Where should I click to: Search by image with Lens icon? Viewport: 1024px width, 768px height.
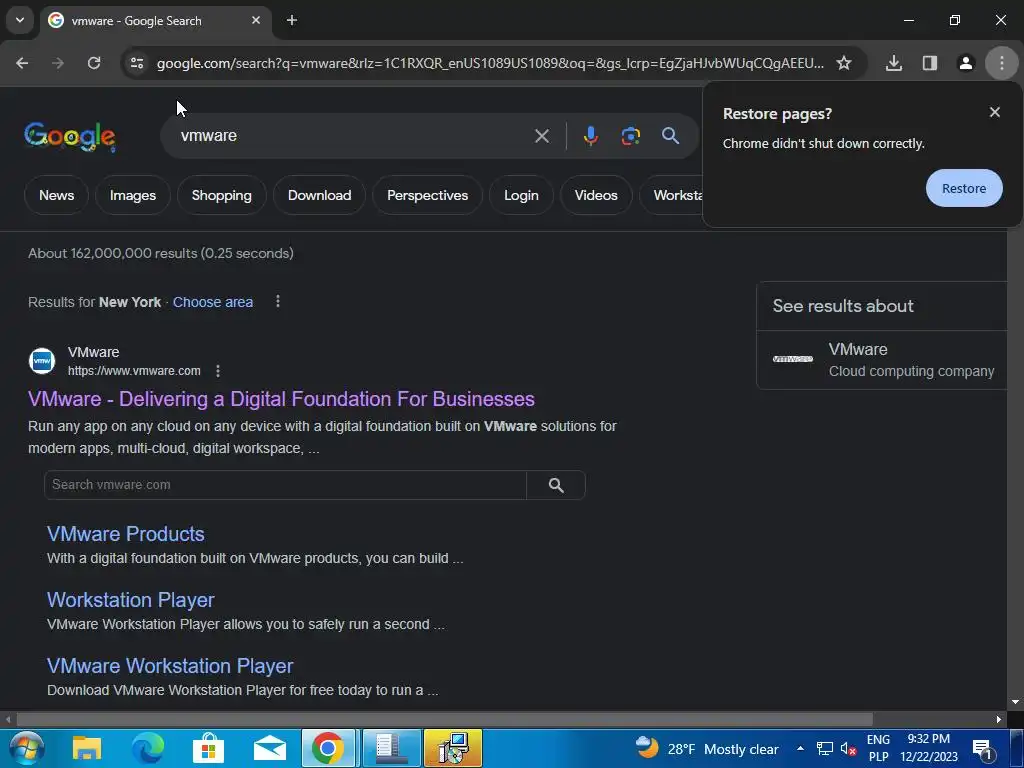click(630, 136)
